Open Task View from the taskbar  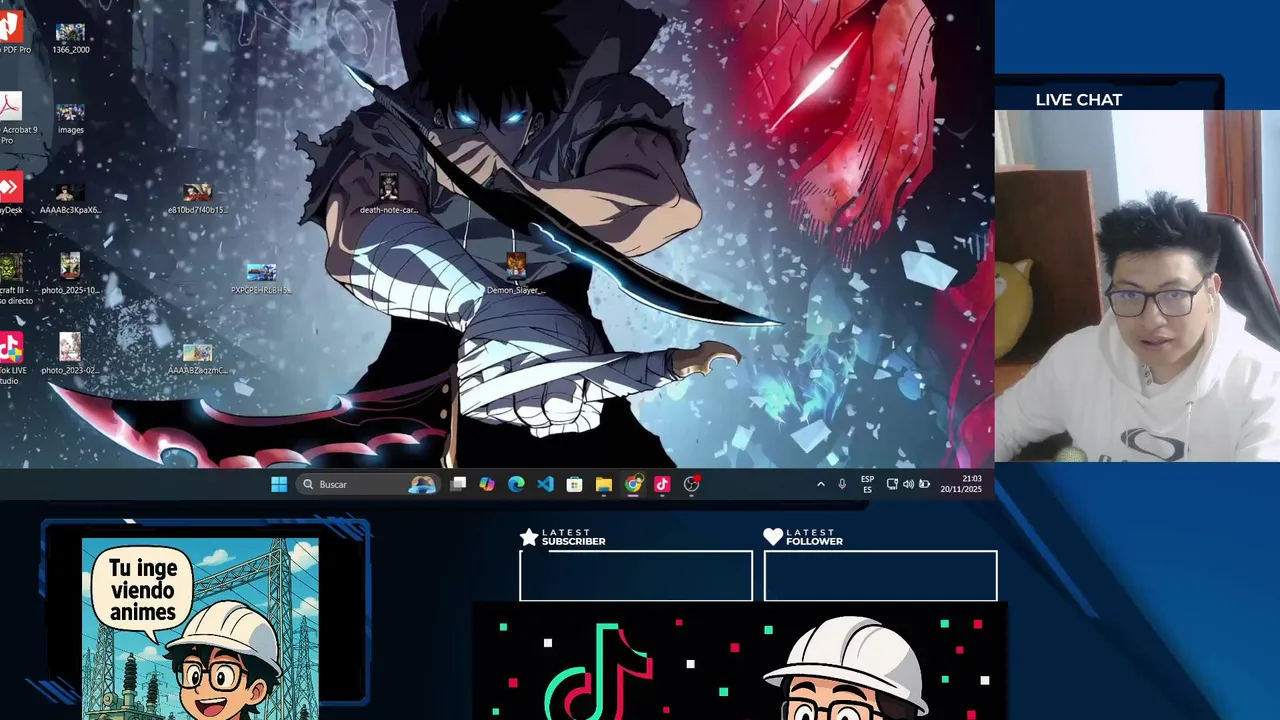point(458,484)
